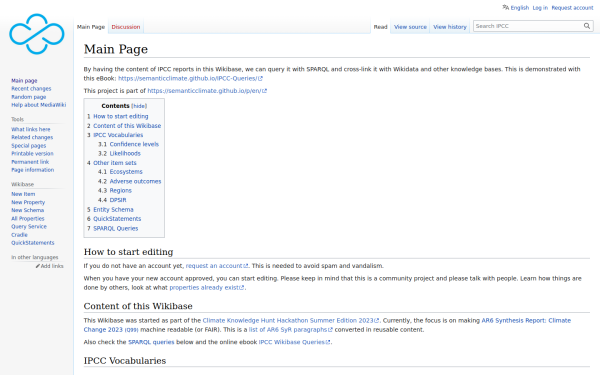The image size is (600, 375).
Task: Open IPCC Wikibase Queries ebook link
Action: coord(294,342)
